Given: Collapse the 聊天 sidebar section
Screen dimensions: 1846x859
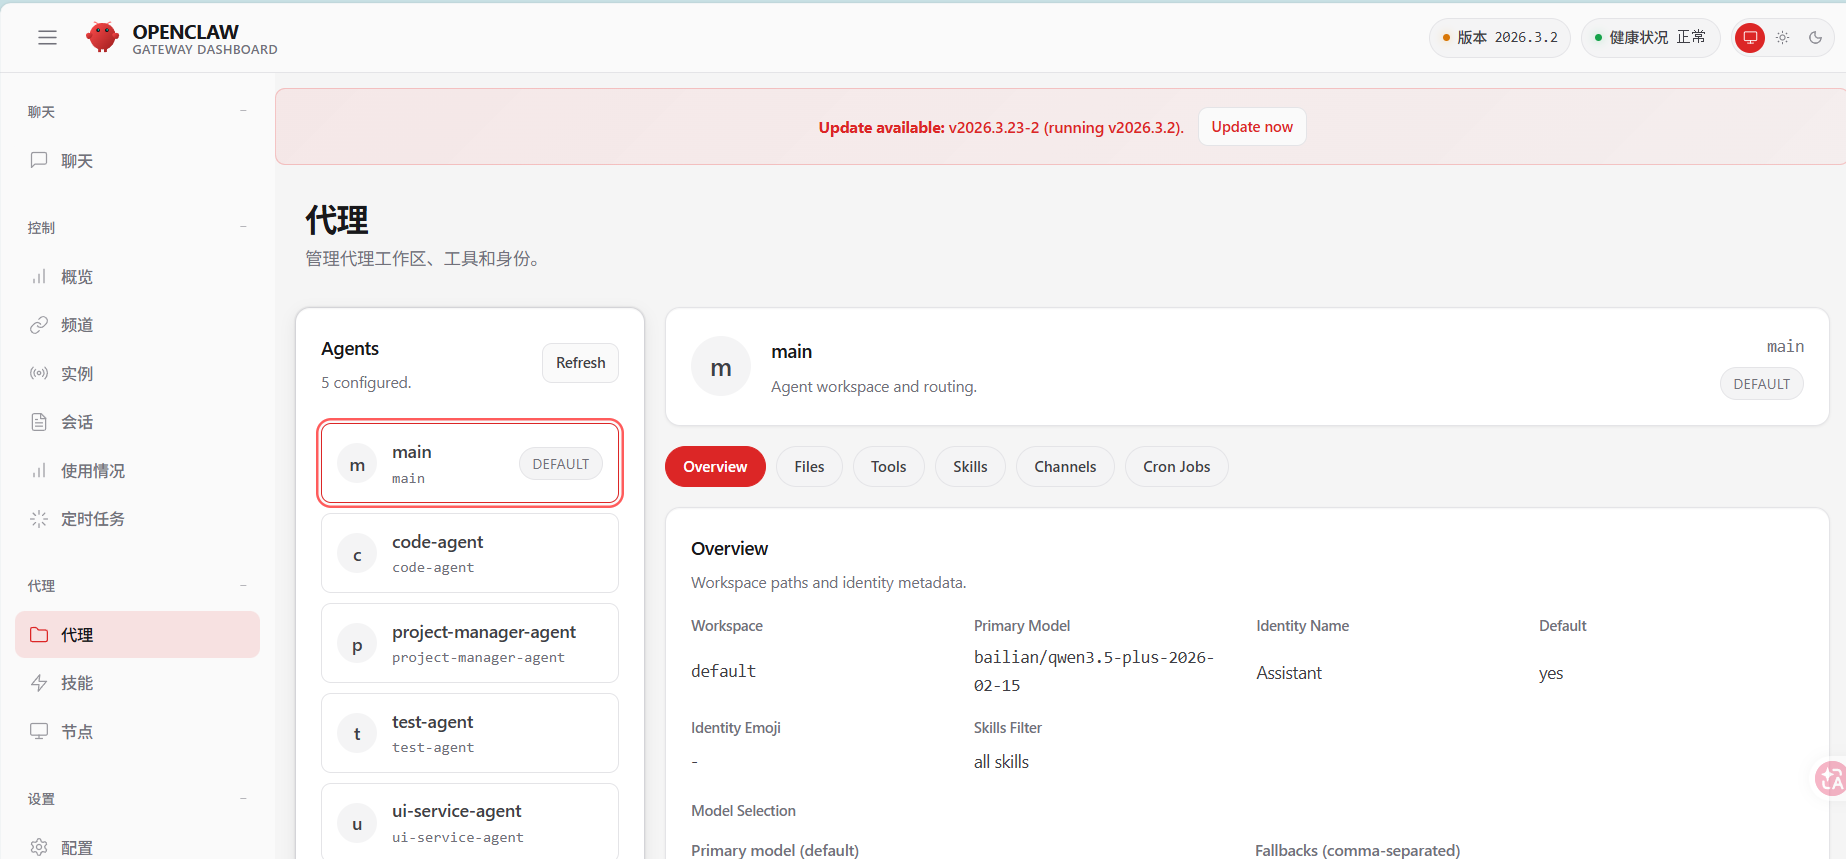Looking at the screenshot, I should point(243,111).
